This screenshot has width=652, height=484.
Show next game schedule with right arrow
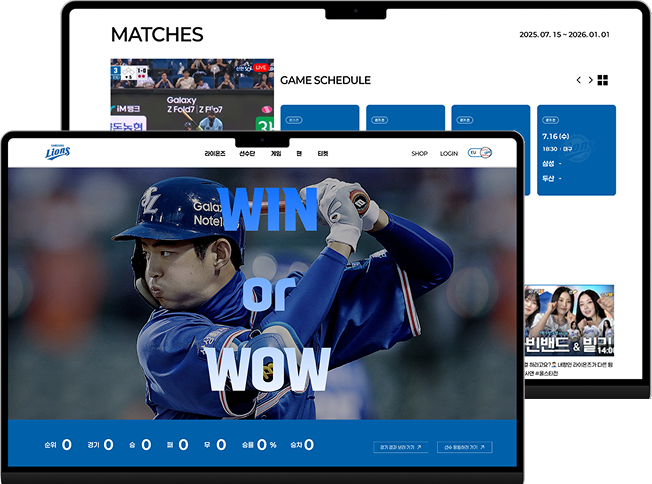[x=590, y=80]
